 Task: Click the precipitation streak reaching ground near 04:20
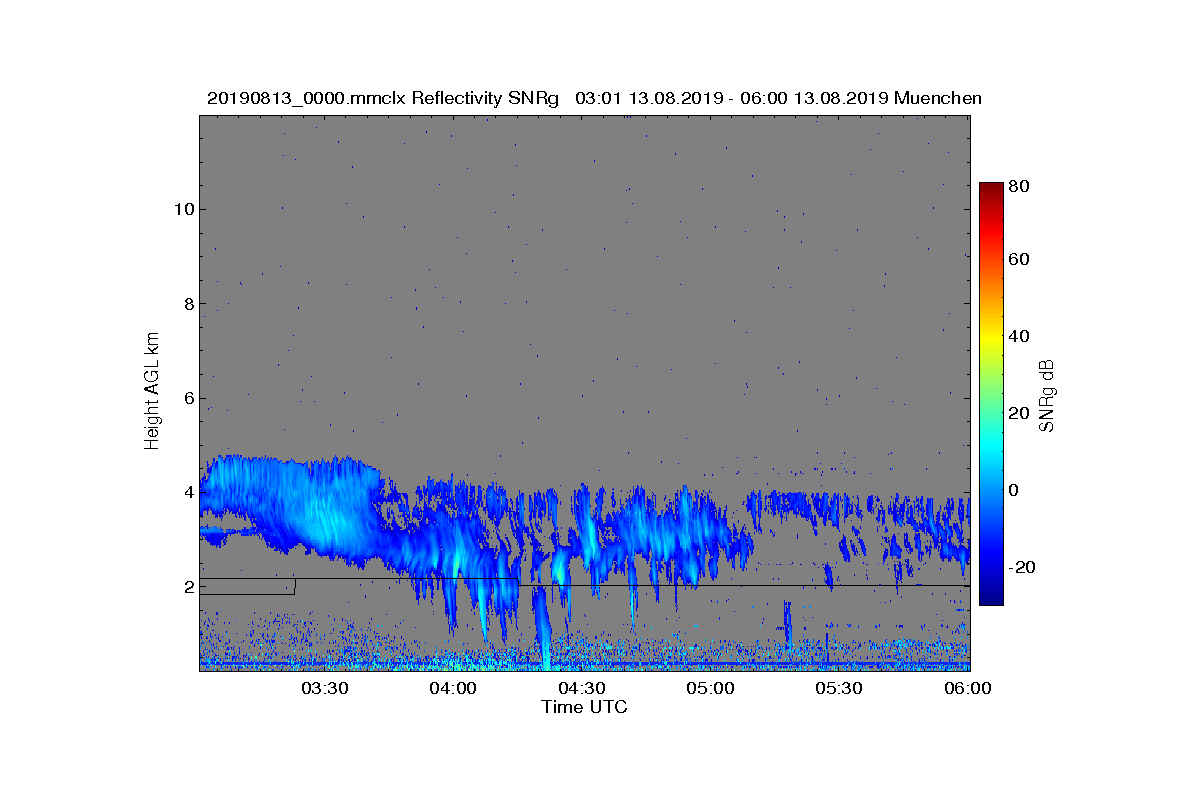pos(545,630)
